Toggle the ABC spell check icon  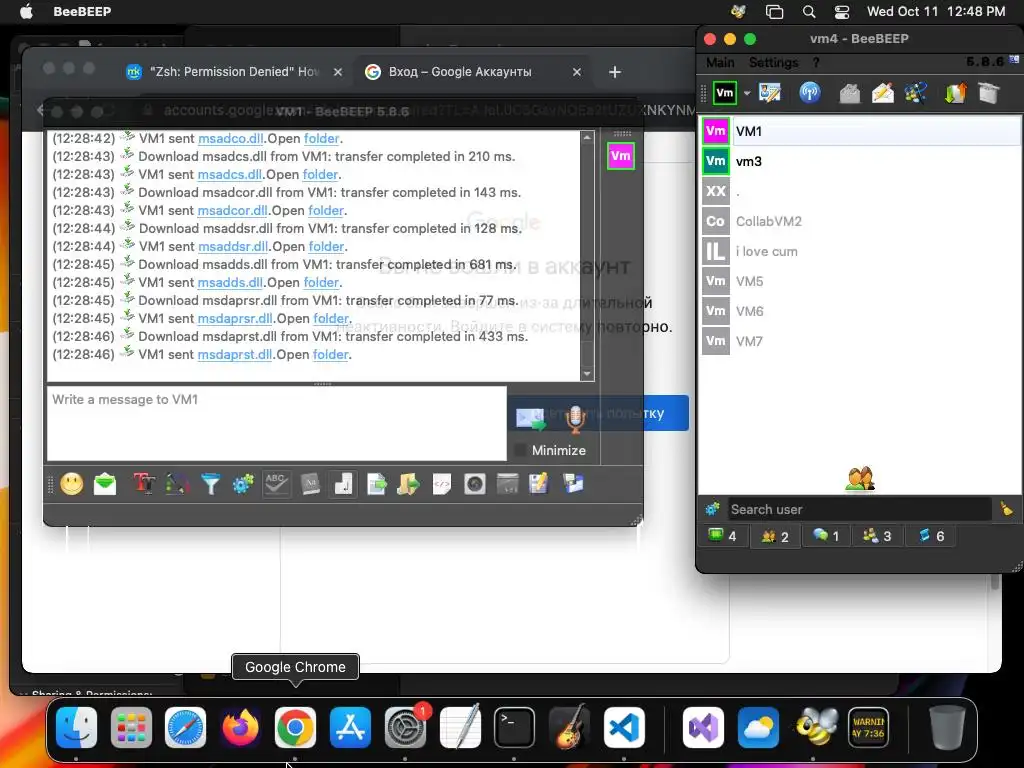click(x=276, y=484)
